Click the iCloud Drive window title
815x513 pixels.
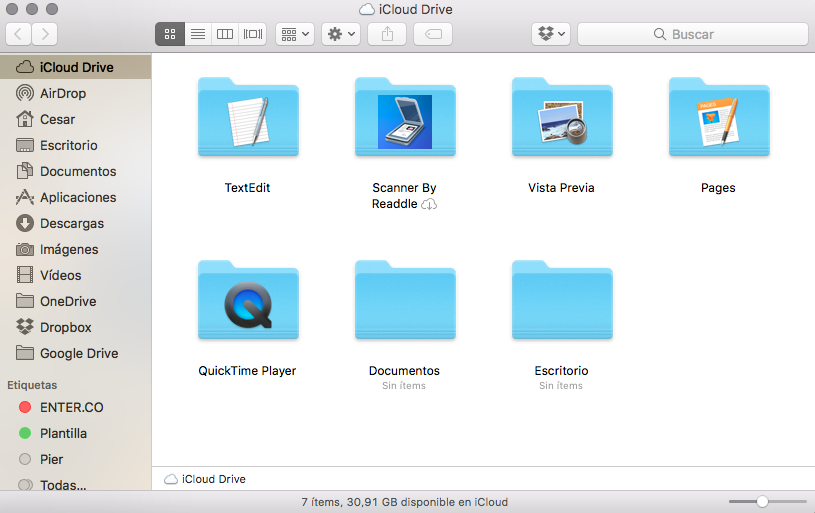(406, 9)
